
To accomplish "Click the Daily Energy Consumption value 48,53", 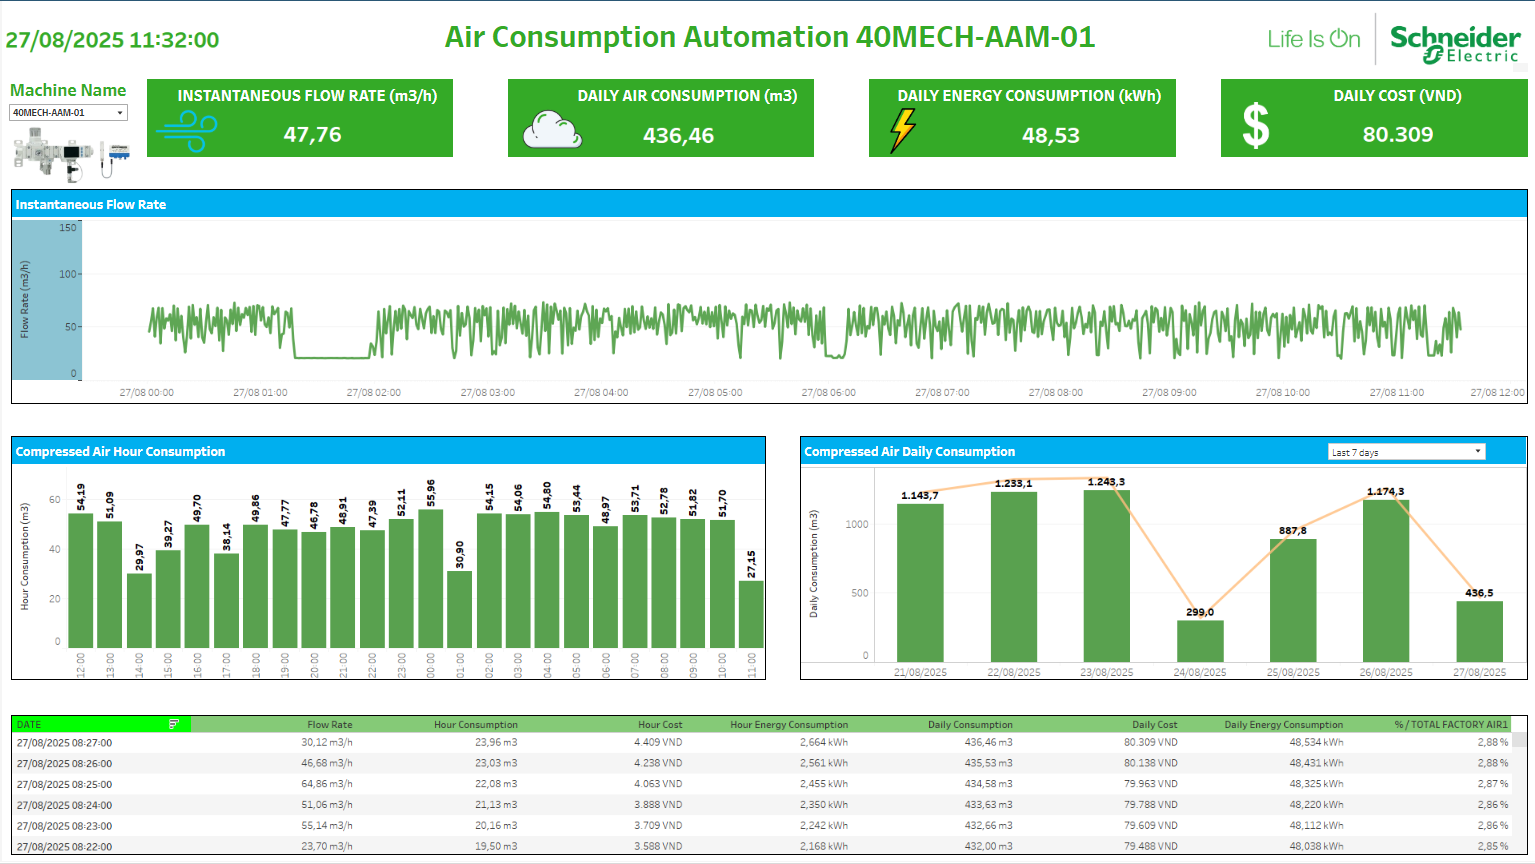I will click(x=1050, y=135).
